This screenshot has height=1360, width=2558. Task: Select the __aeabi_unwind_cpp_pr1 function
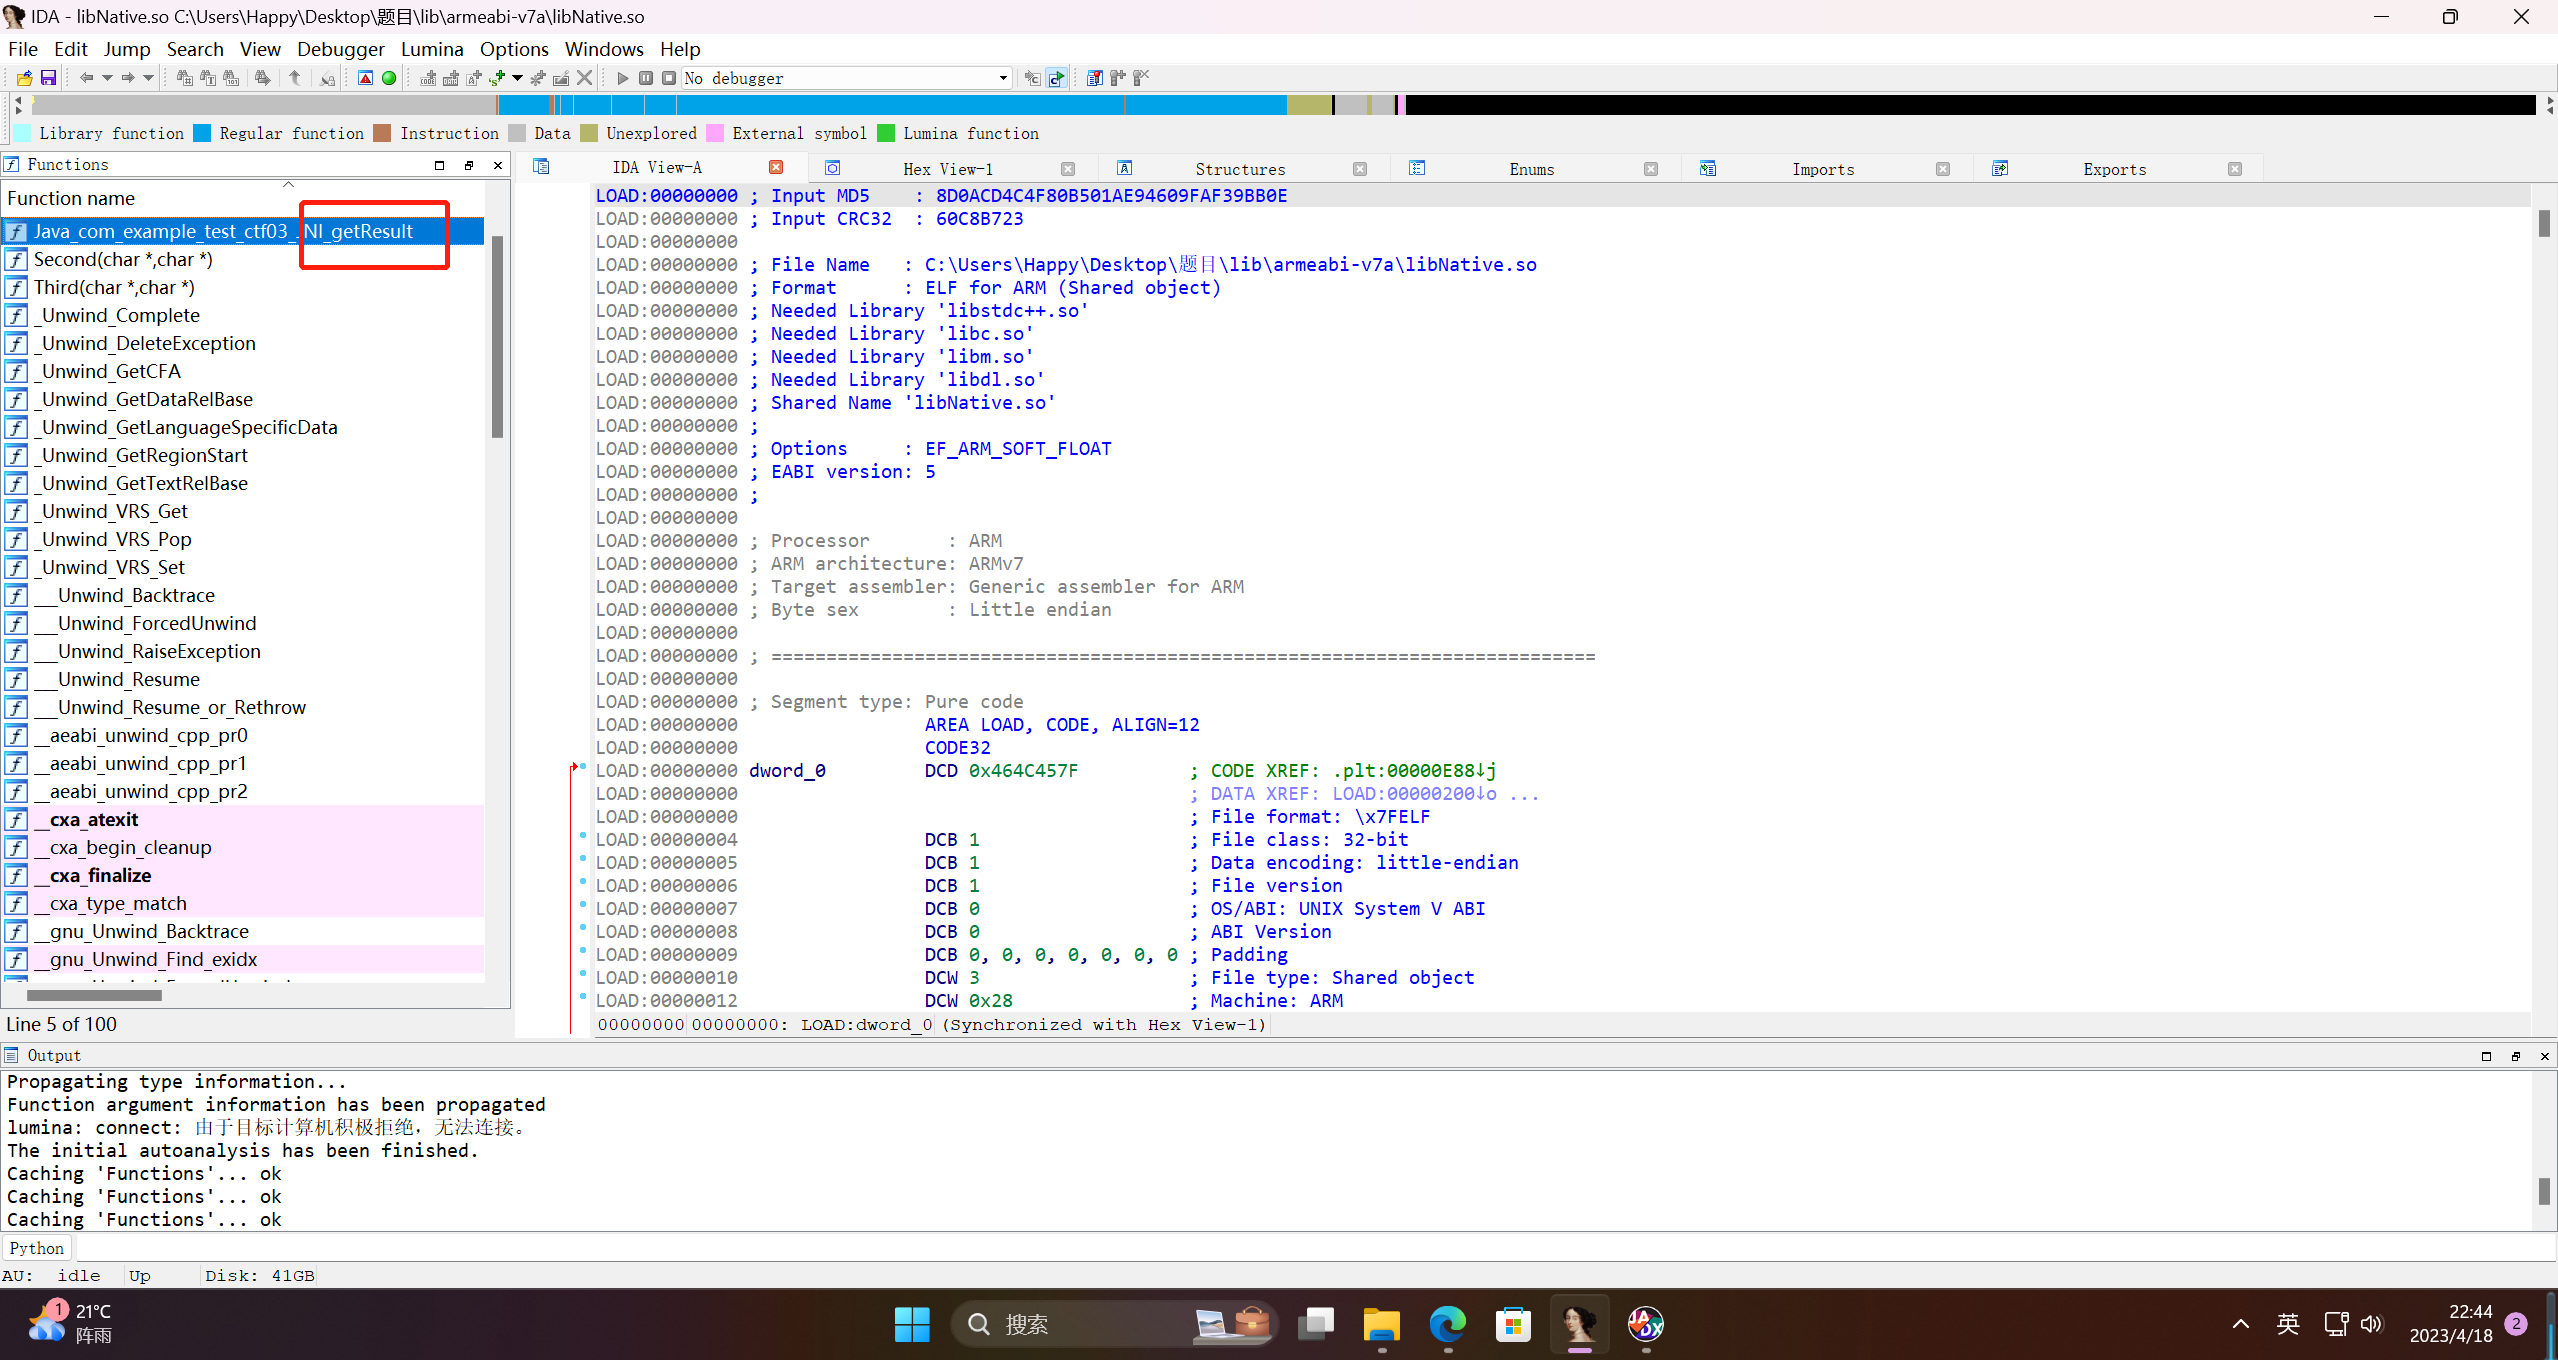[243, 763]
